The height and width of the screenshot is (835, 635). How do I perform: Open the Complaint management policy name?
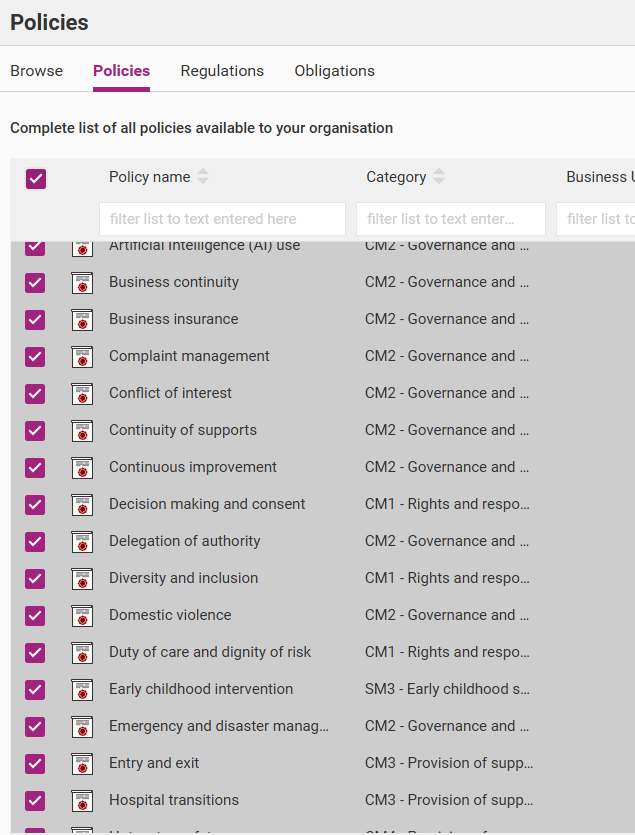[189, 356]
